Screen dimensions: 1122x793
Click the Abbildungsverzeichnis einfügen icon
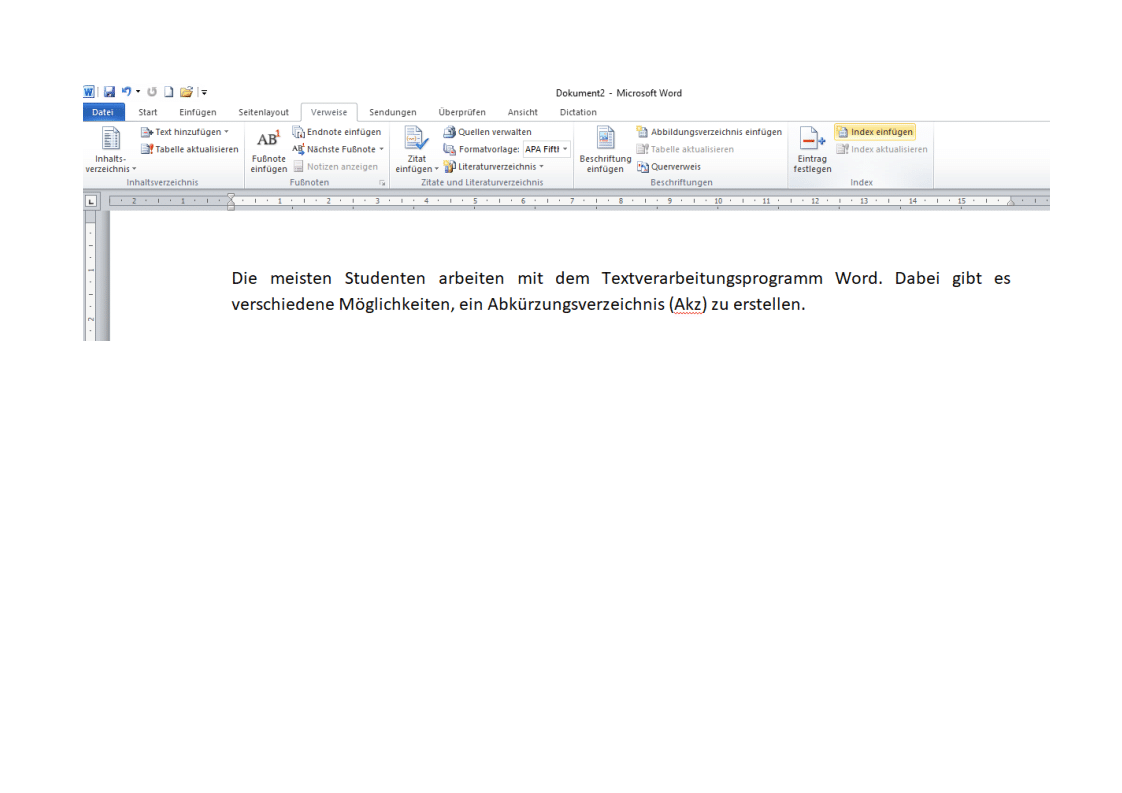(x=642, y=132)
